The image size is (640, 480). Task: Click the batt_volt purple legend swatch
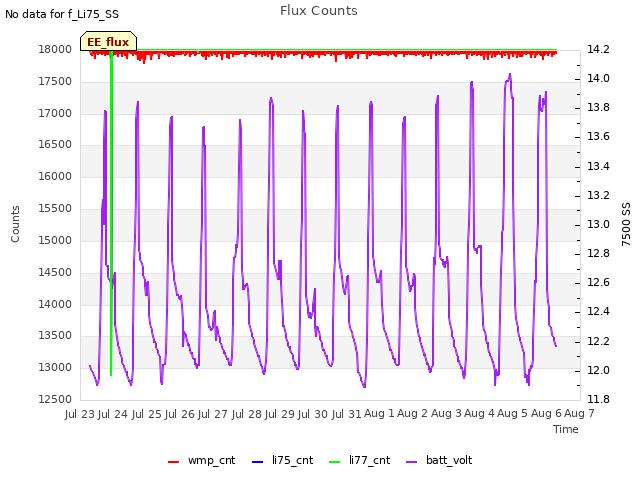(412, 462)
